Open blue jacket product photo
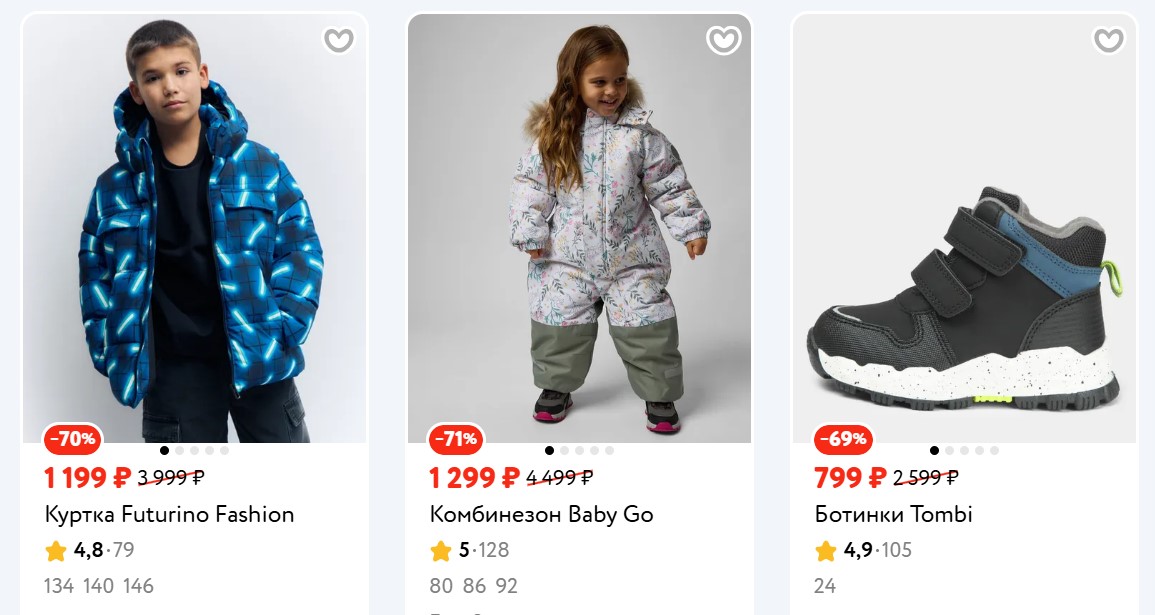The width and height of the screenshot is (1155, 615). coord(195,230)
